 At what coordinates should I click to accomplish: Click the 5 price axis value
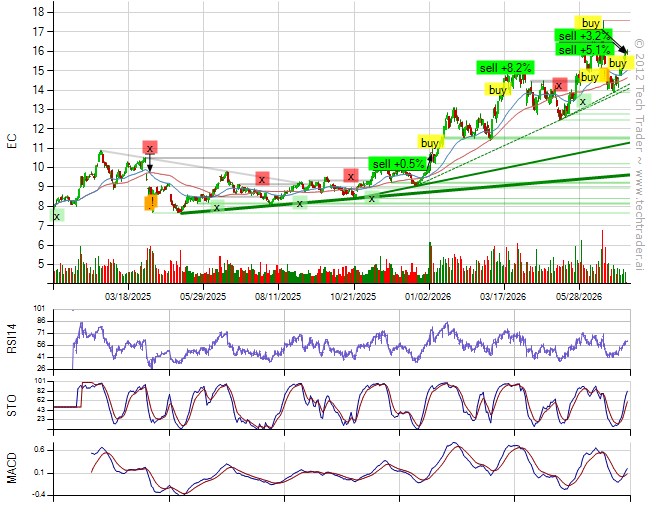tap(41, 265)
